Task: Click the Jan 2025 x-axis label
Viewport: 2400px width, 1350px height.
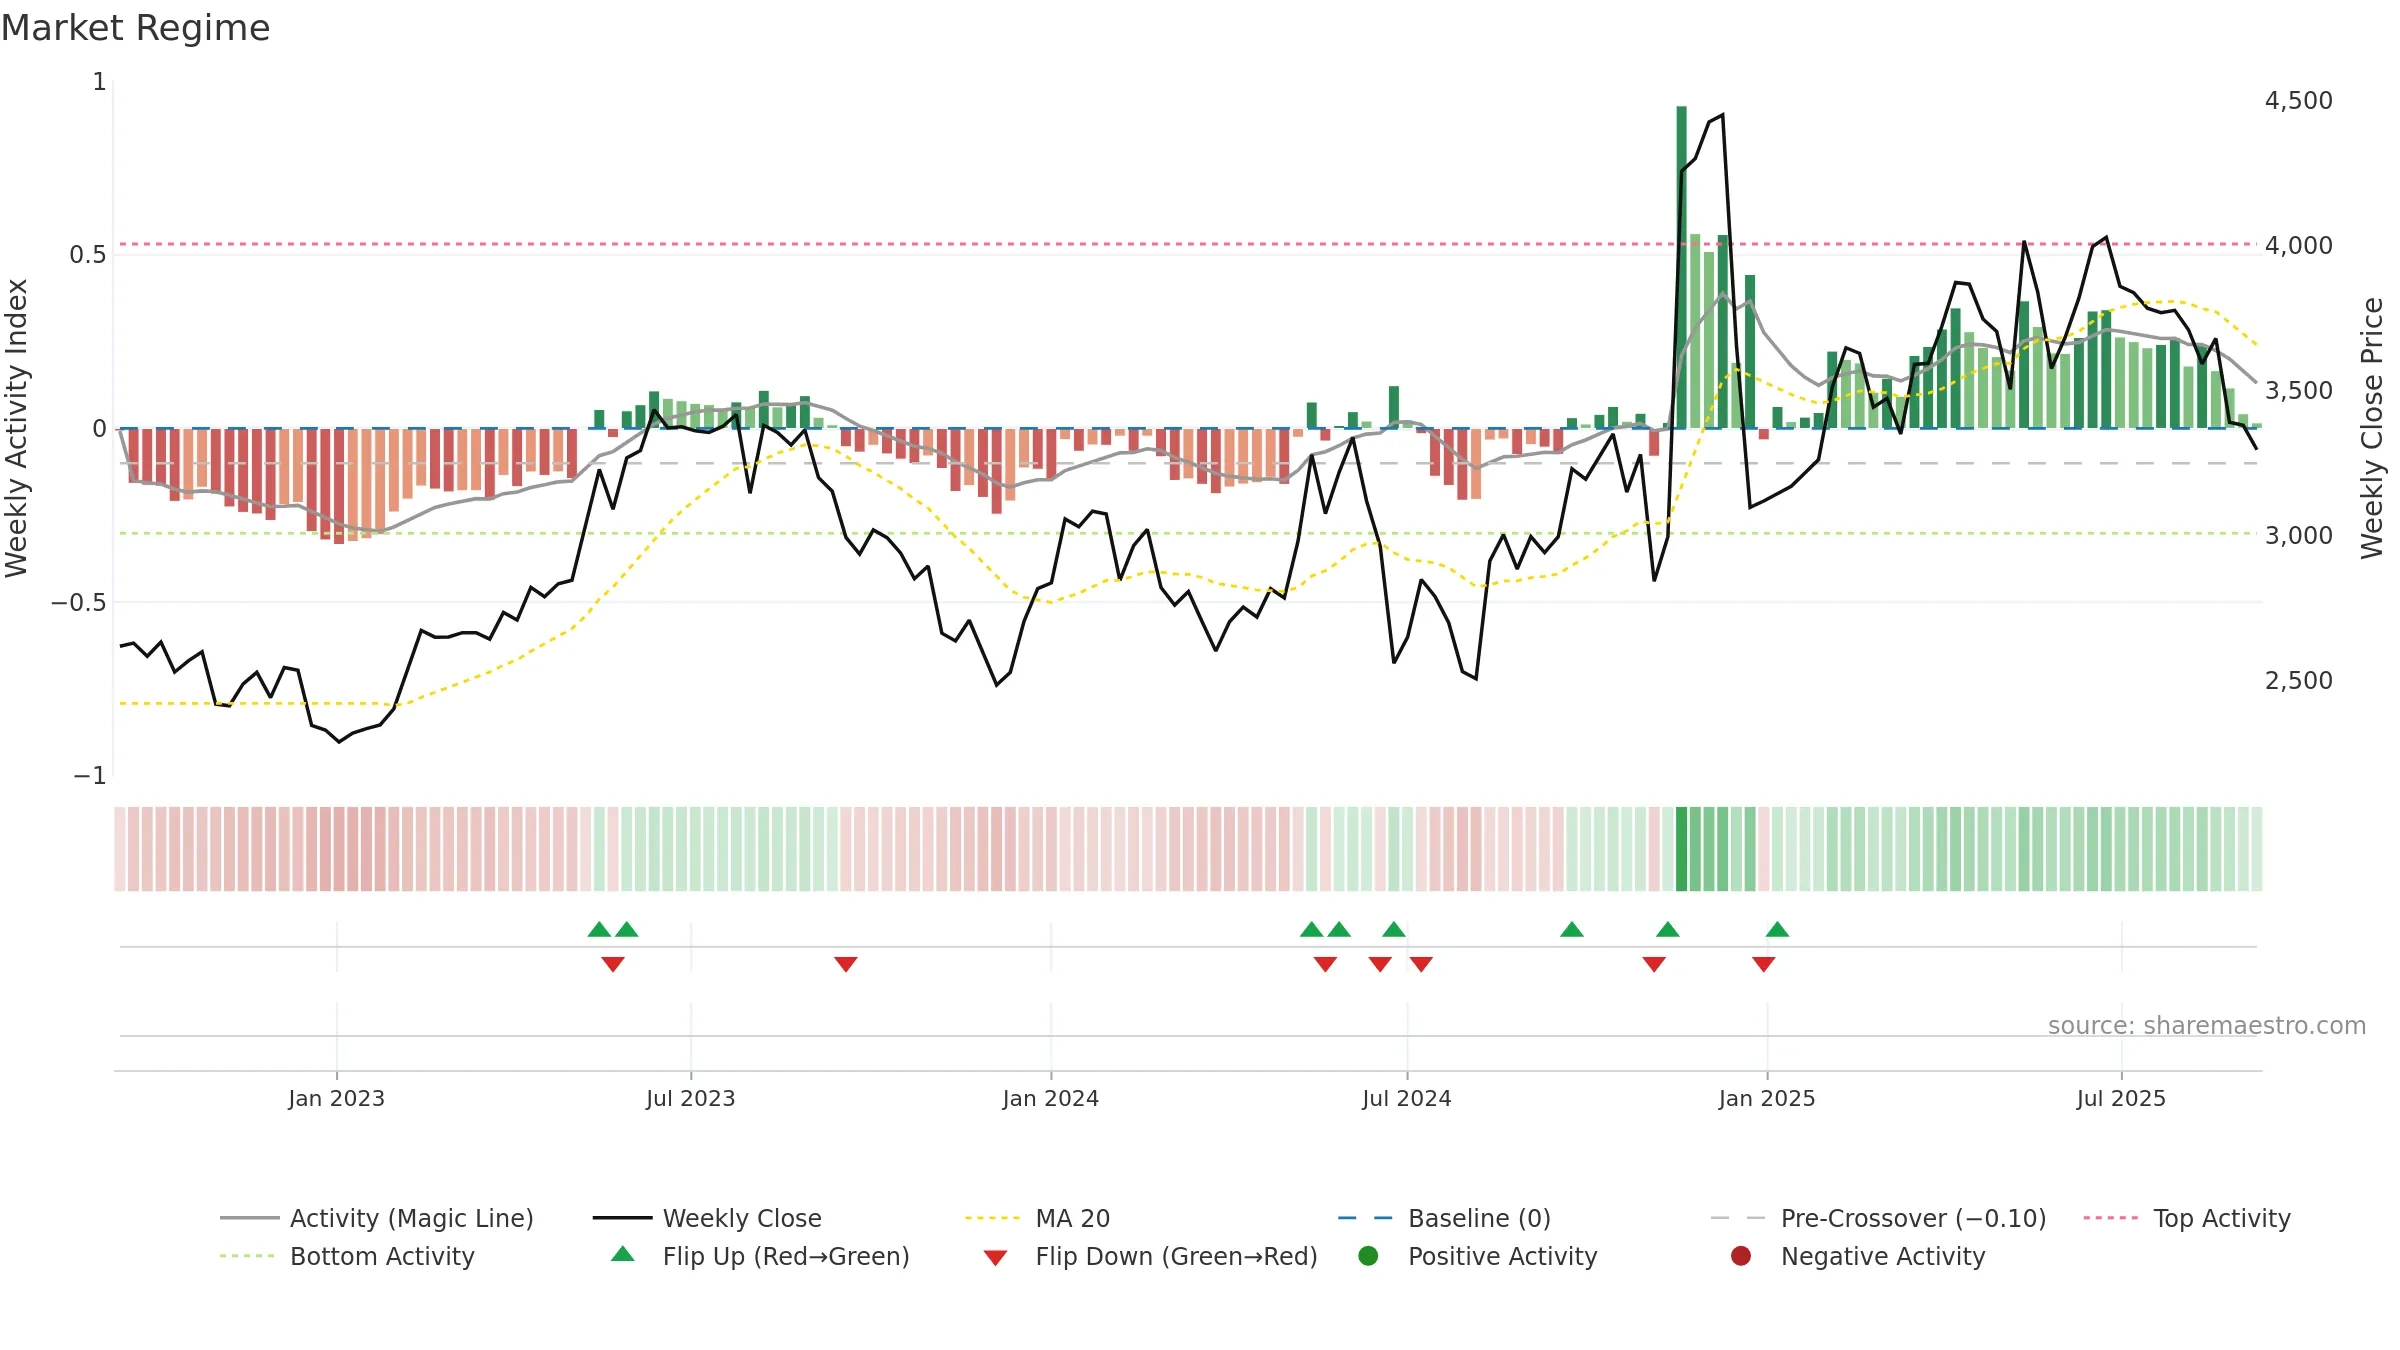Action: 1767,1098
